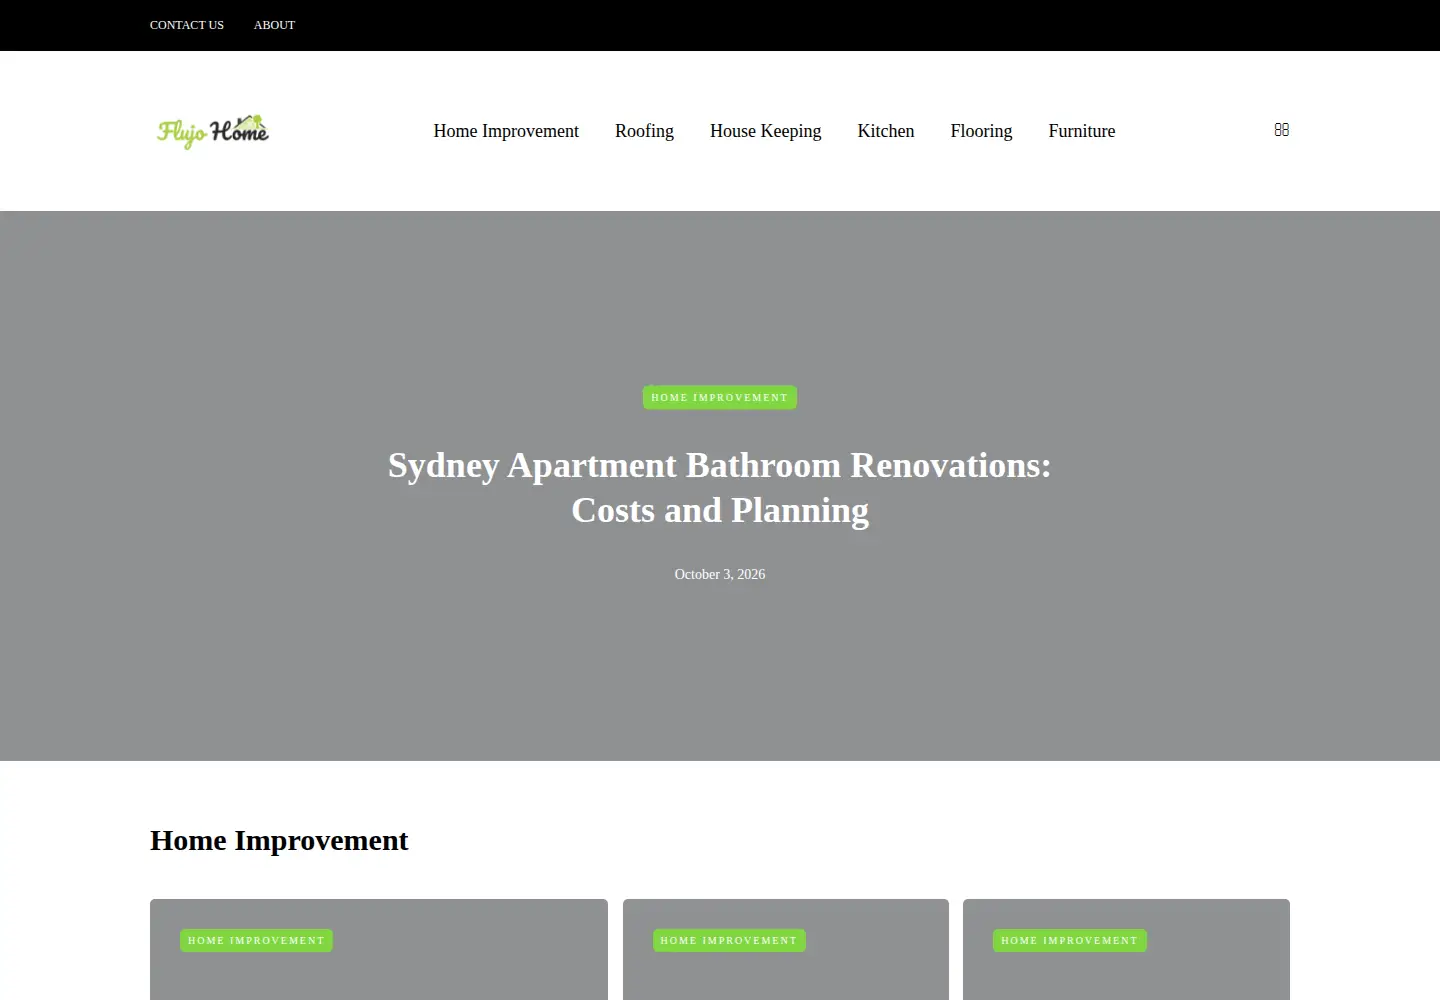The width and height of the screenshot is (1440, 1000).
Task: Go to Home Improvement menu item
Action: coord(506,131)
